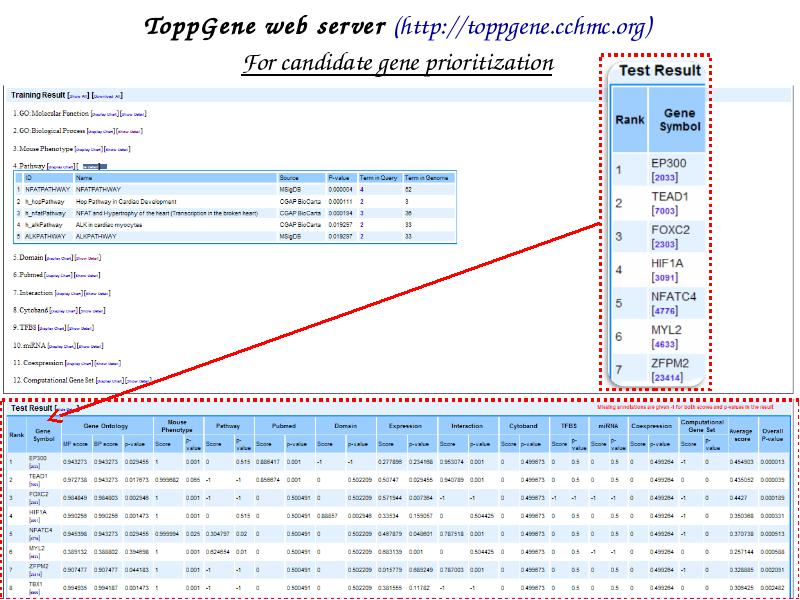Expand Show Detail for 10. miRNA
800x600 pixels.
click(91, 346)
